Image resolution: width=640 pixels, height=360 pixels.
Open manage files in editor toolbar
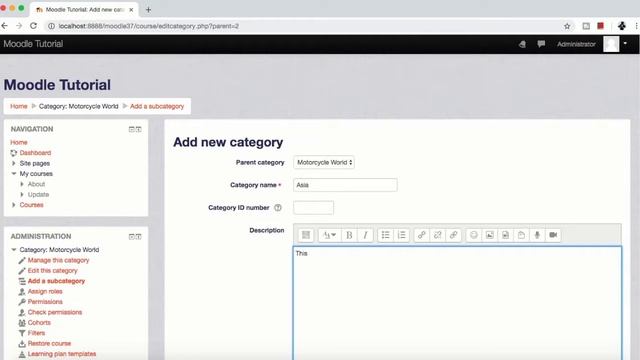click(x=521, y=235)
